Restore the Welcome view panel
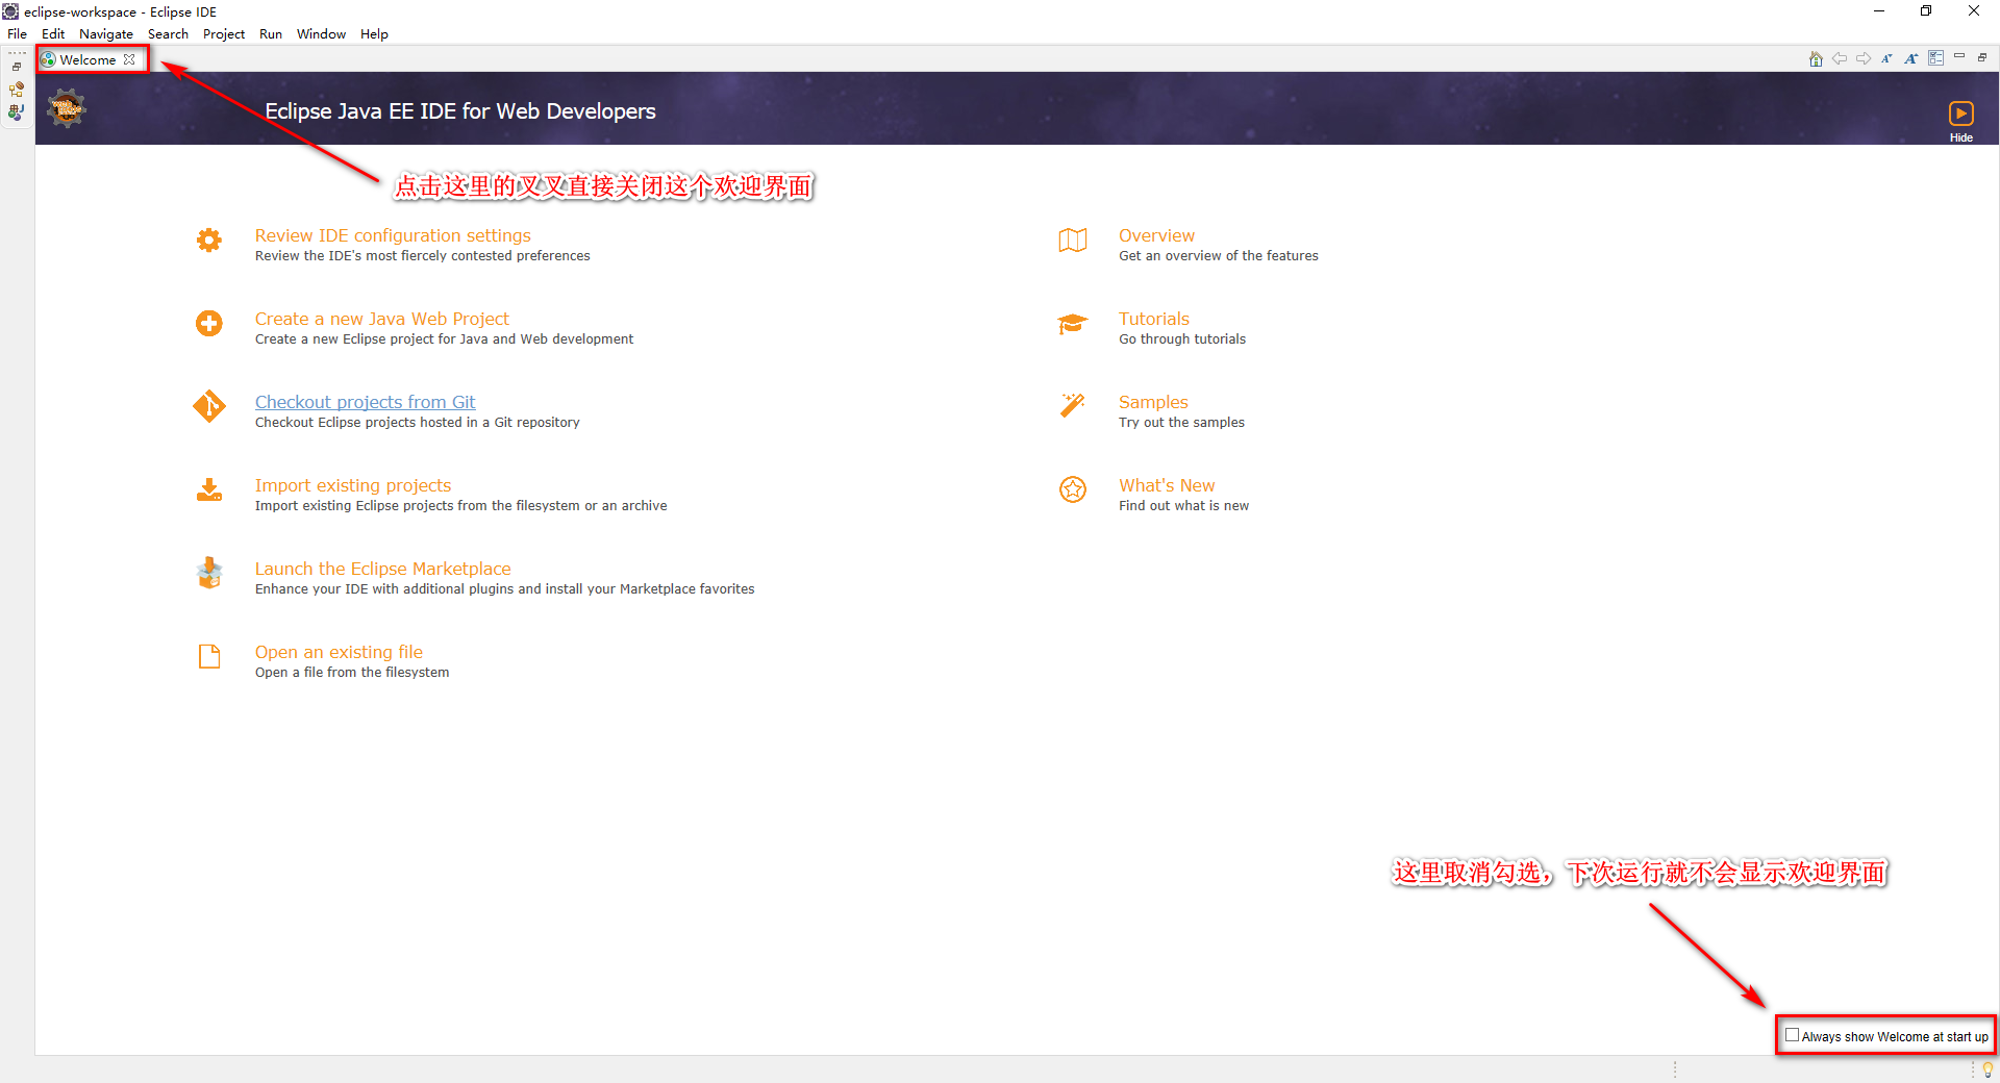 tap(1982, 57)
